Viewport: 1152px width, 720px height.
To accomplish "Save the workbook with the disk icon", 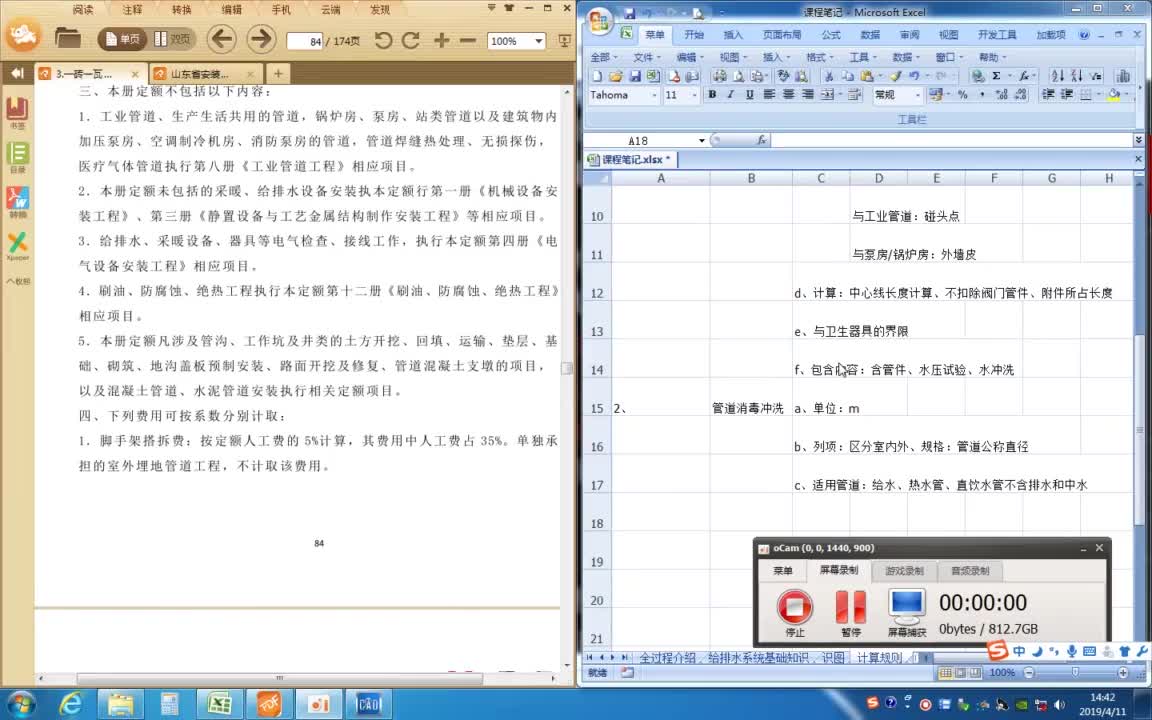I will pos(636,76).
